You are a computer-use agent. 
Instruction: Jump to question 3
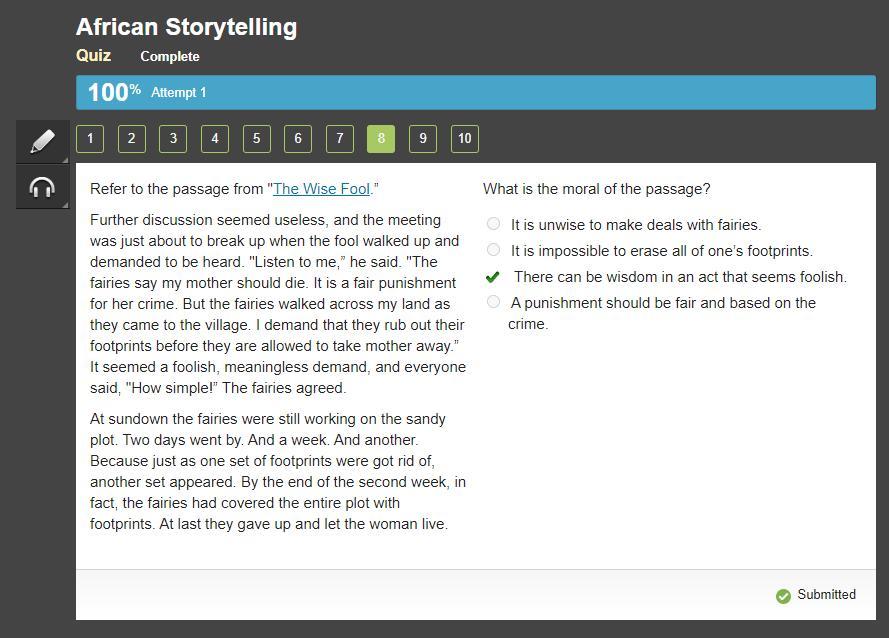click(173, 139)
